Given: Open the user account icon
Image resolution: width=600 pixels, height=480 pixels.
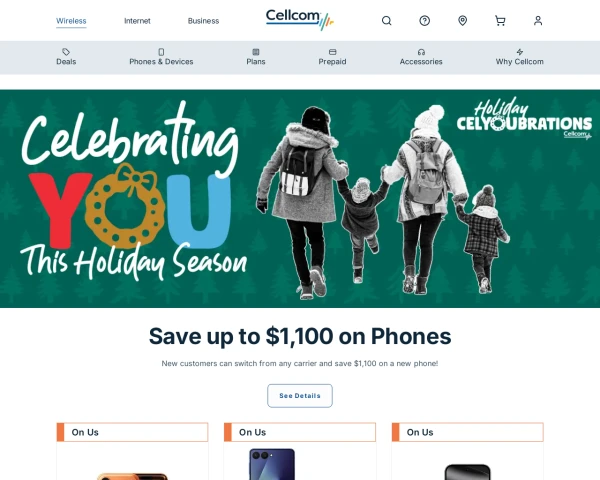Looking at the screenshot, I should point(538,21).
